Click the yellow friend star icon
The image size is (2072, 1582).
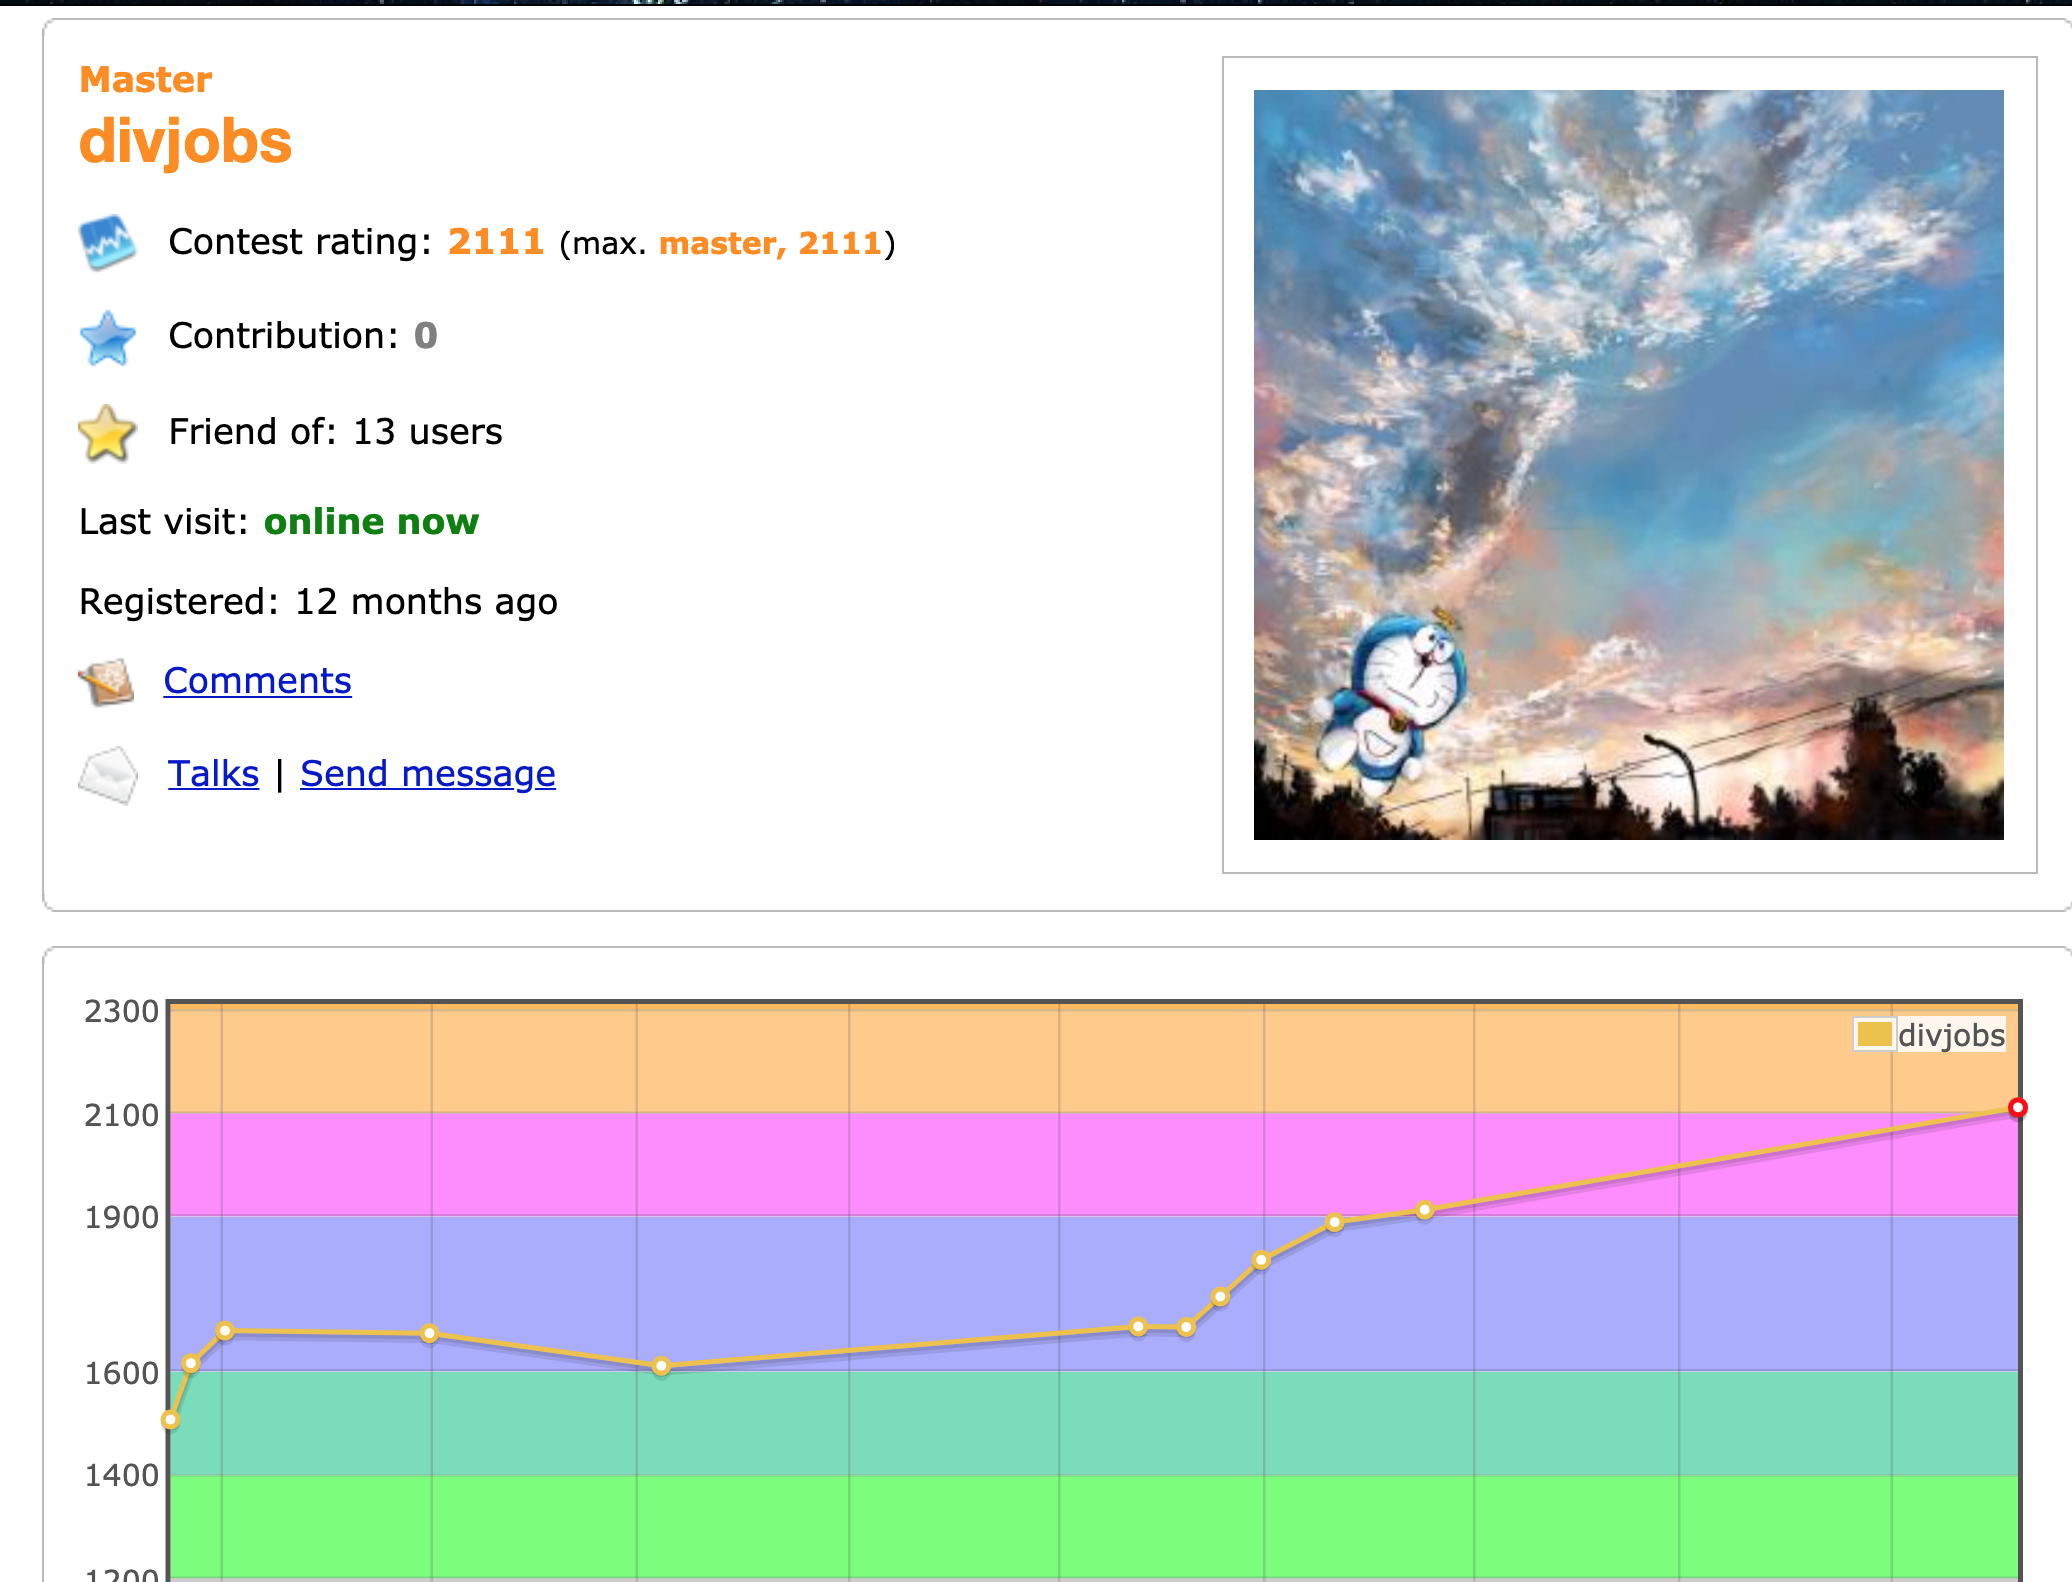click(106, 433)
